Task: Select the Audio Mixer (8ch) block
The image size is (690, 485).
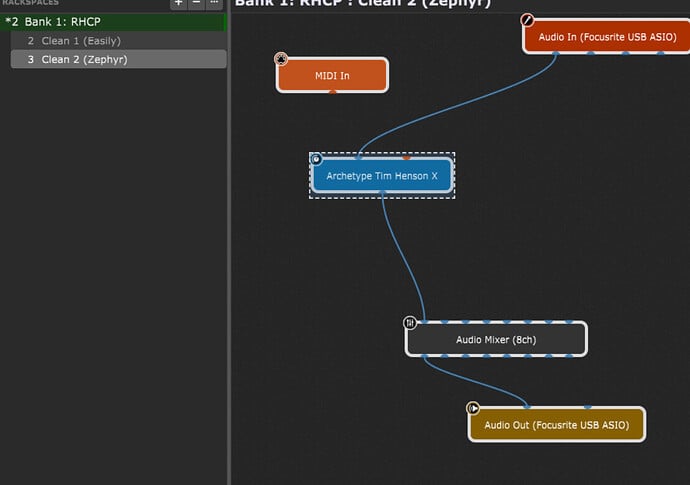Action: tap(496, 340)
